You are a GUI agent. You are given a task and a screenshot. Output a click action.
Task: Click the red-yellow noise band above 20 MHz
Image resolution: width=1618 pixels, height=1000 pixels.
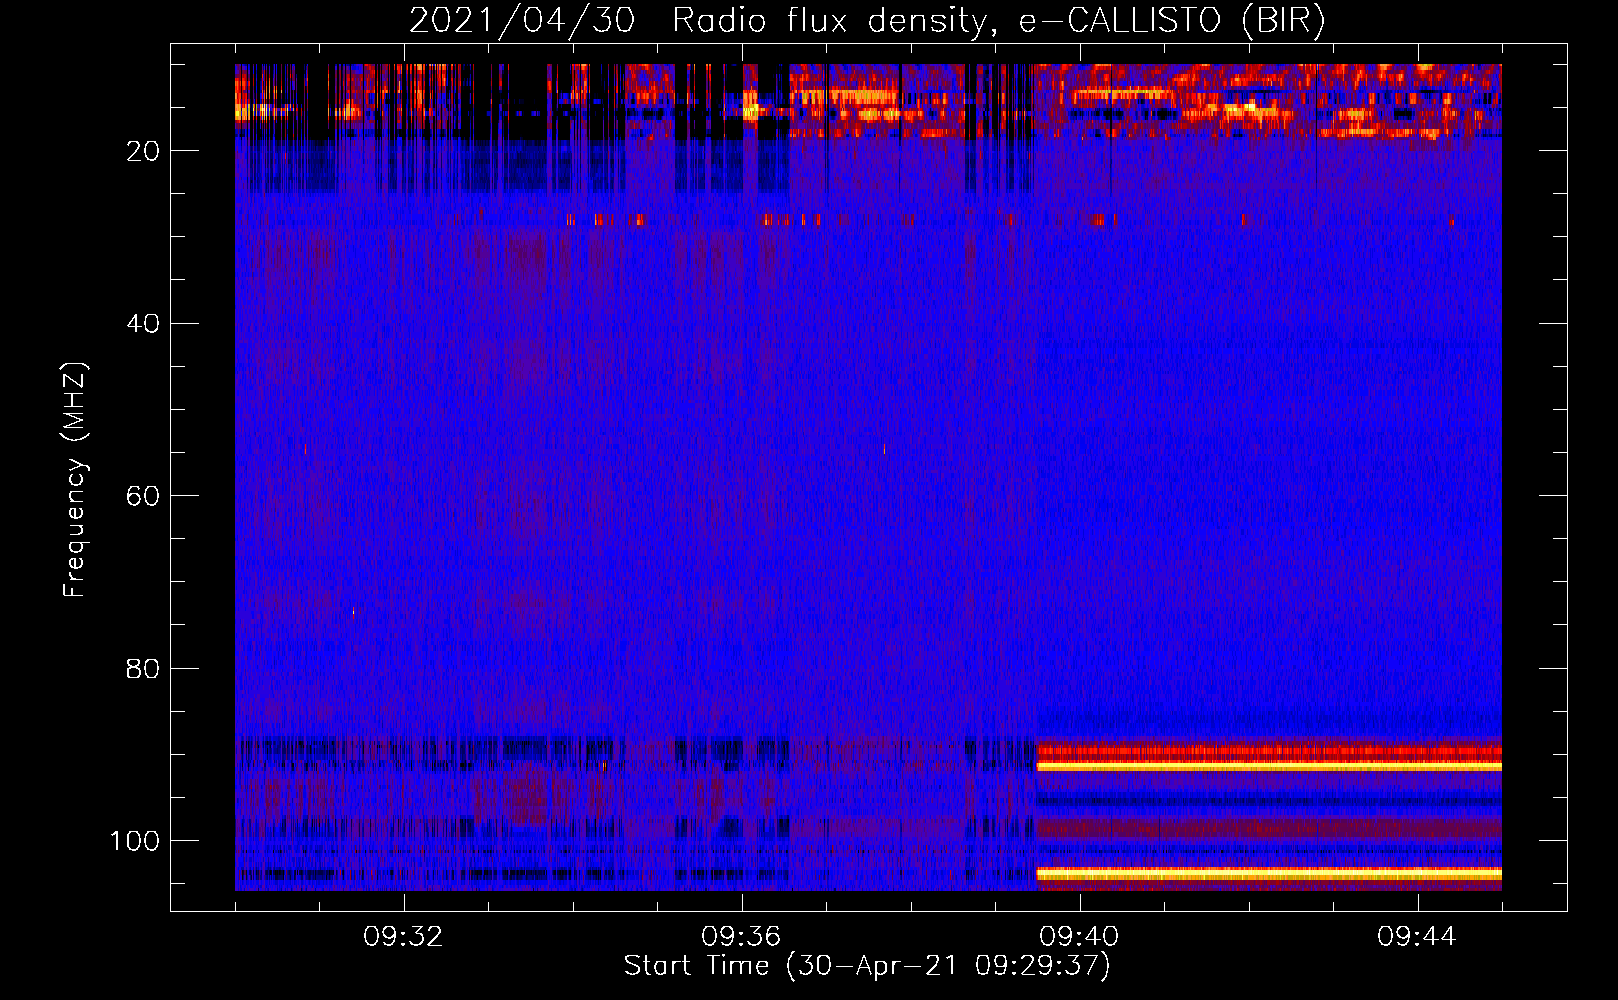point(1268,100)
